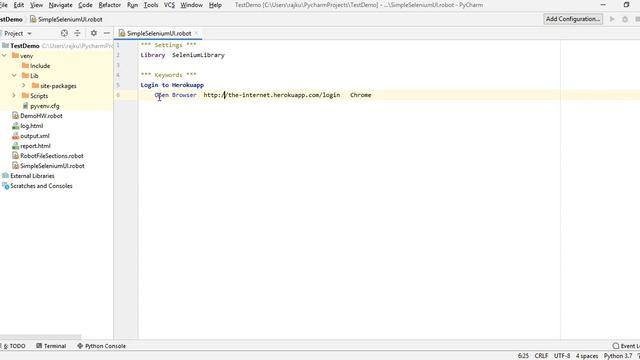Click the SeleniumLibrary text in editor
Viewport: 640px width, 360px height.
coord(198,55)
